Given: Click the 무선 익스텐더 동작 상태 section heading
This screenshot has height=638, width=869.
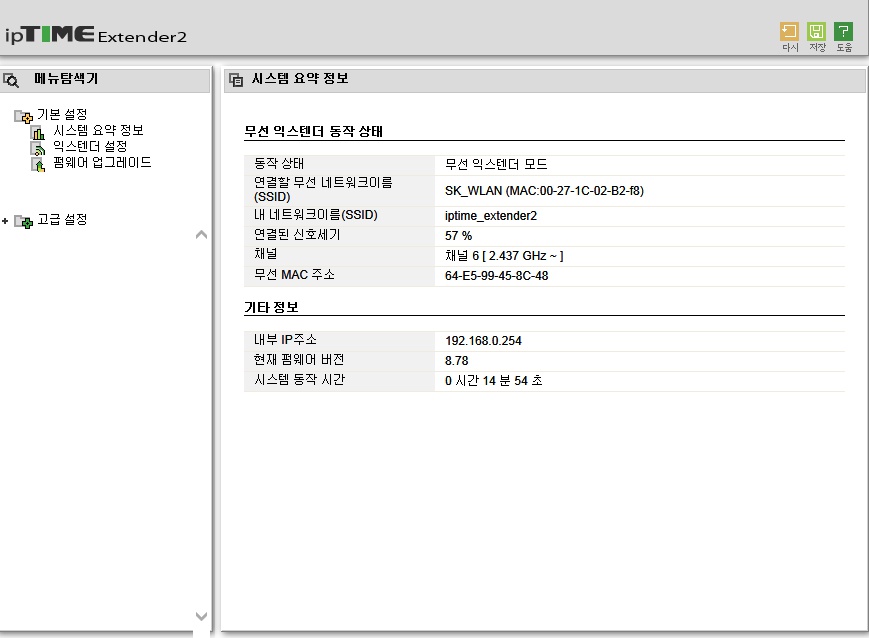Looking at the screenshot, I should click(314, 131).
